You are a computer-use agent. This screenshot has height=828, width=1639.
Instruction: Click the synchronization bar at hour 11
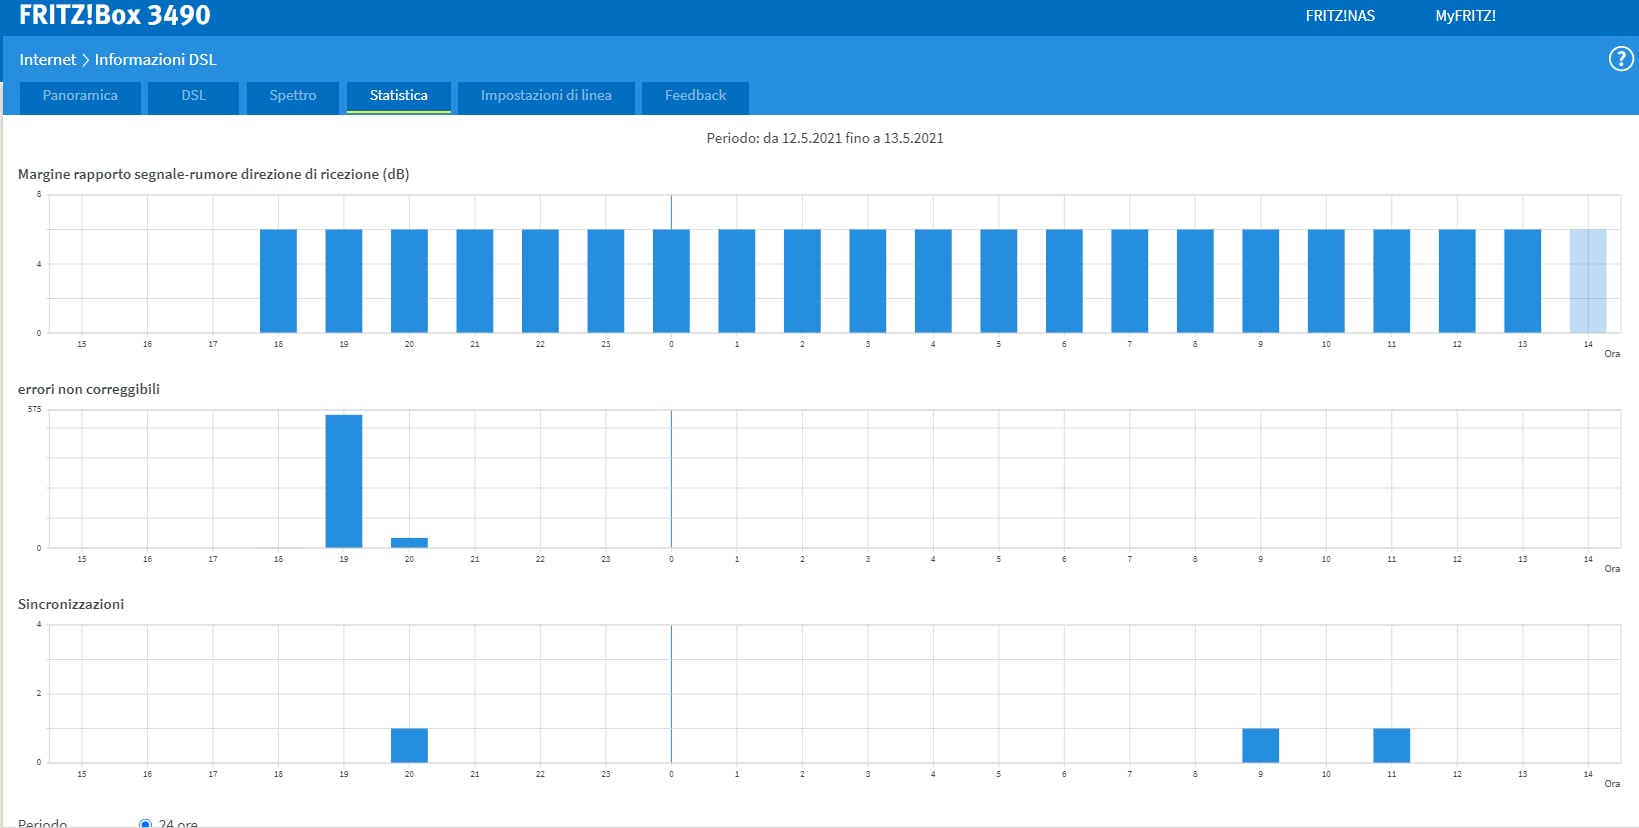pyautogui.click(x=1391, y=745)
